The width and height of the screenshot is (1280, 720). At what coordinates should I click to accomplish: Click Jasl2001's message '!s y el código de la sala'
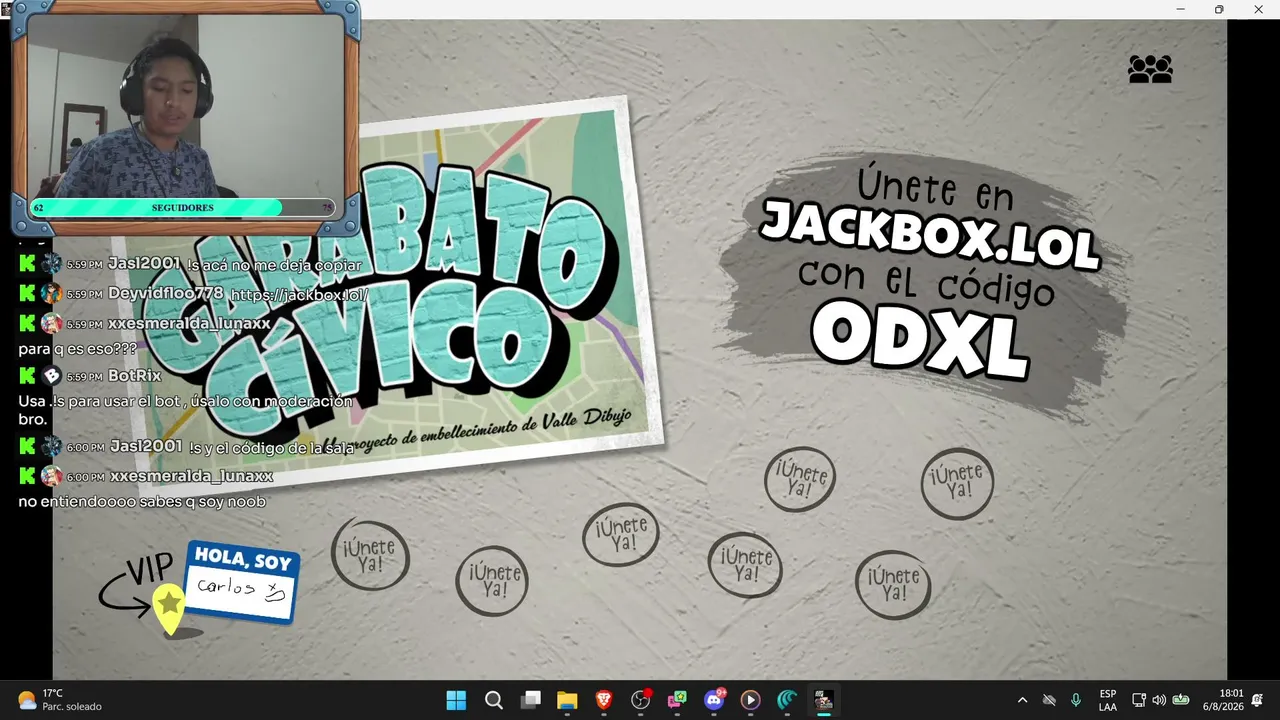pos(272,448)
